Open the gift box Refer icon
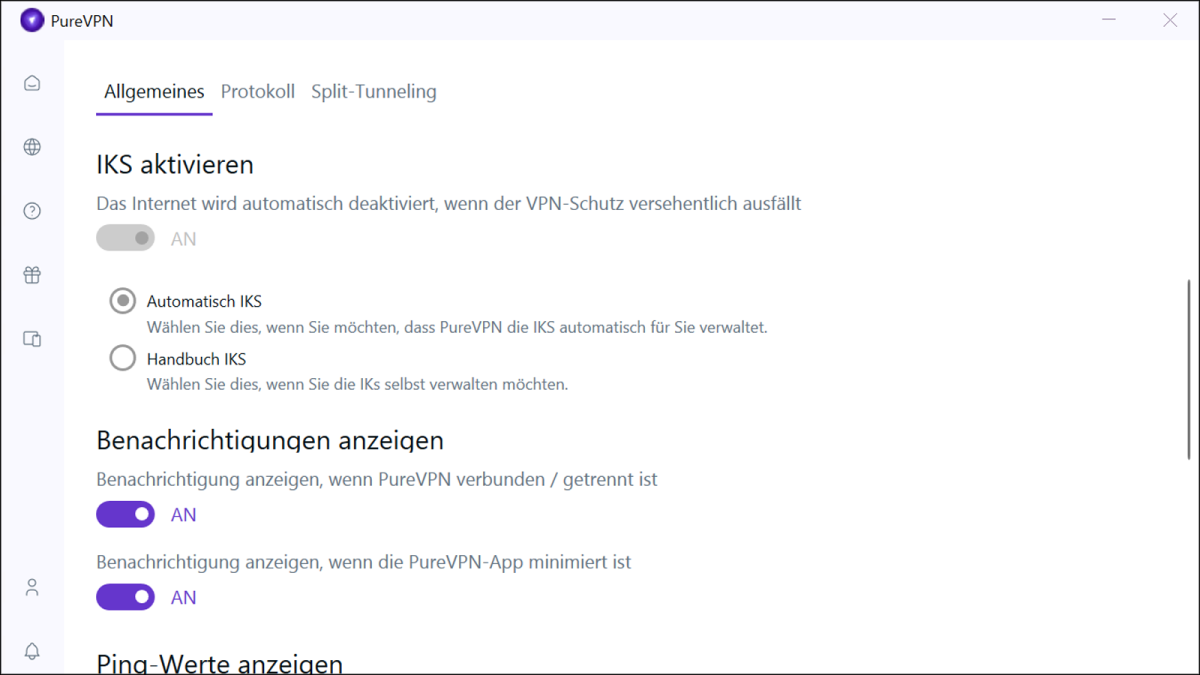Image resolution: width=1200 pixels, height=675 pixels. pyautogui.click(x=32, y=275)
